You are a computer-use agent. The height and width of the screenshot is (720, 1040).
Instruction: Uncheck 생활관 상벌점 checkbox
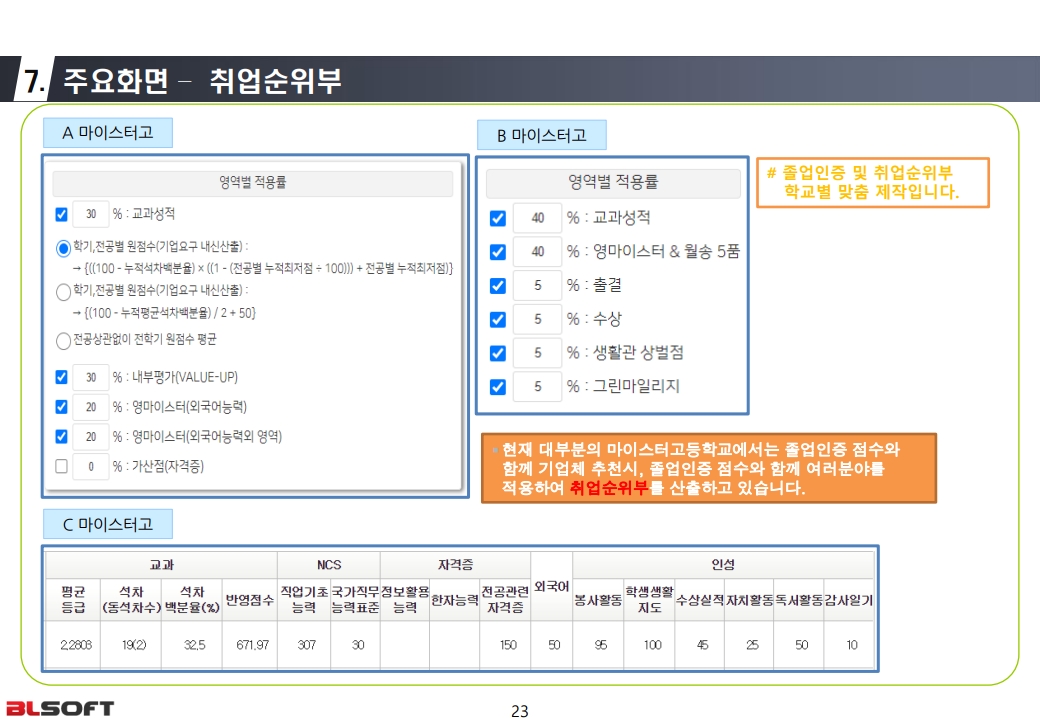[497, 353]
